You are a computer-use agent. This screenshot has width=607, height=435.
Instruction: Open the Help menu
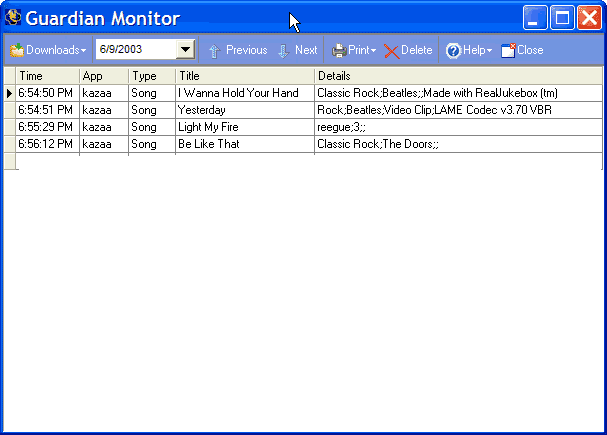tap(469, 50)
